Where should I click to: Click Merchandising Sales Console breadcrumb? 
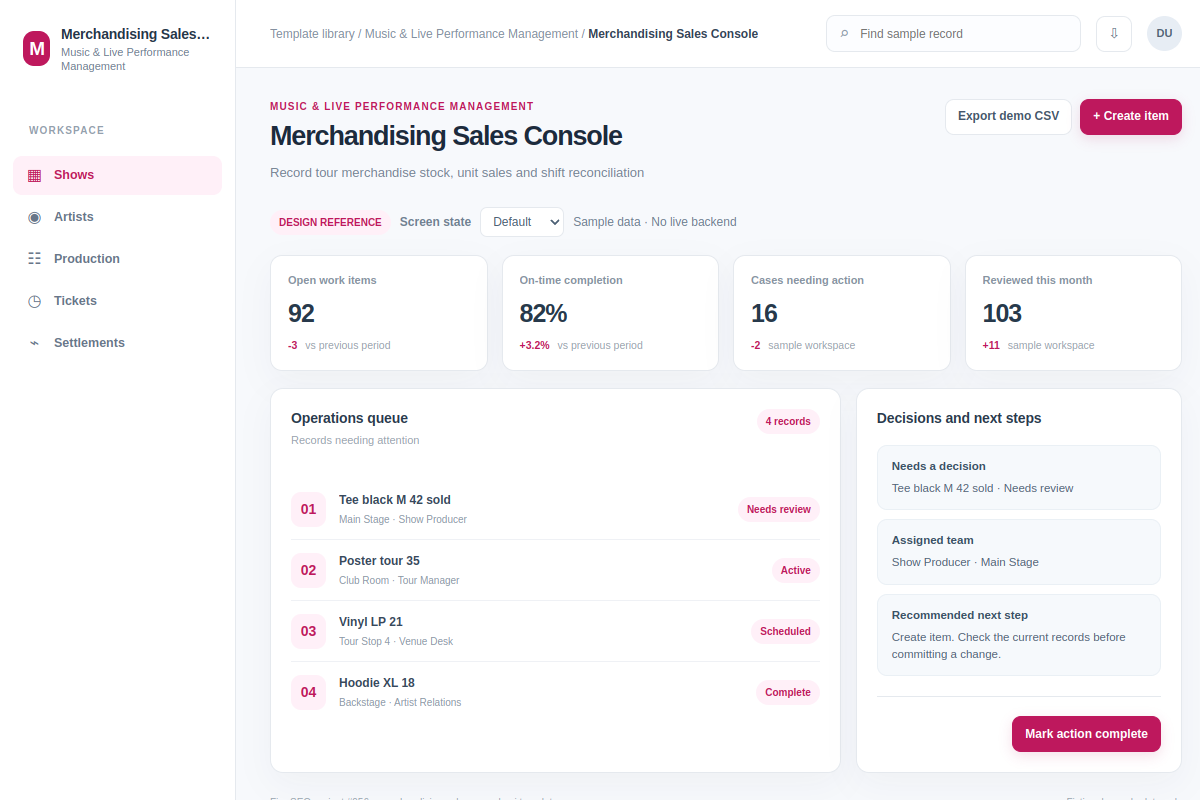(x=673, y=34)
